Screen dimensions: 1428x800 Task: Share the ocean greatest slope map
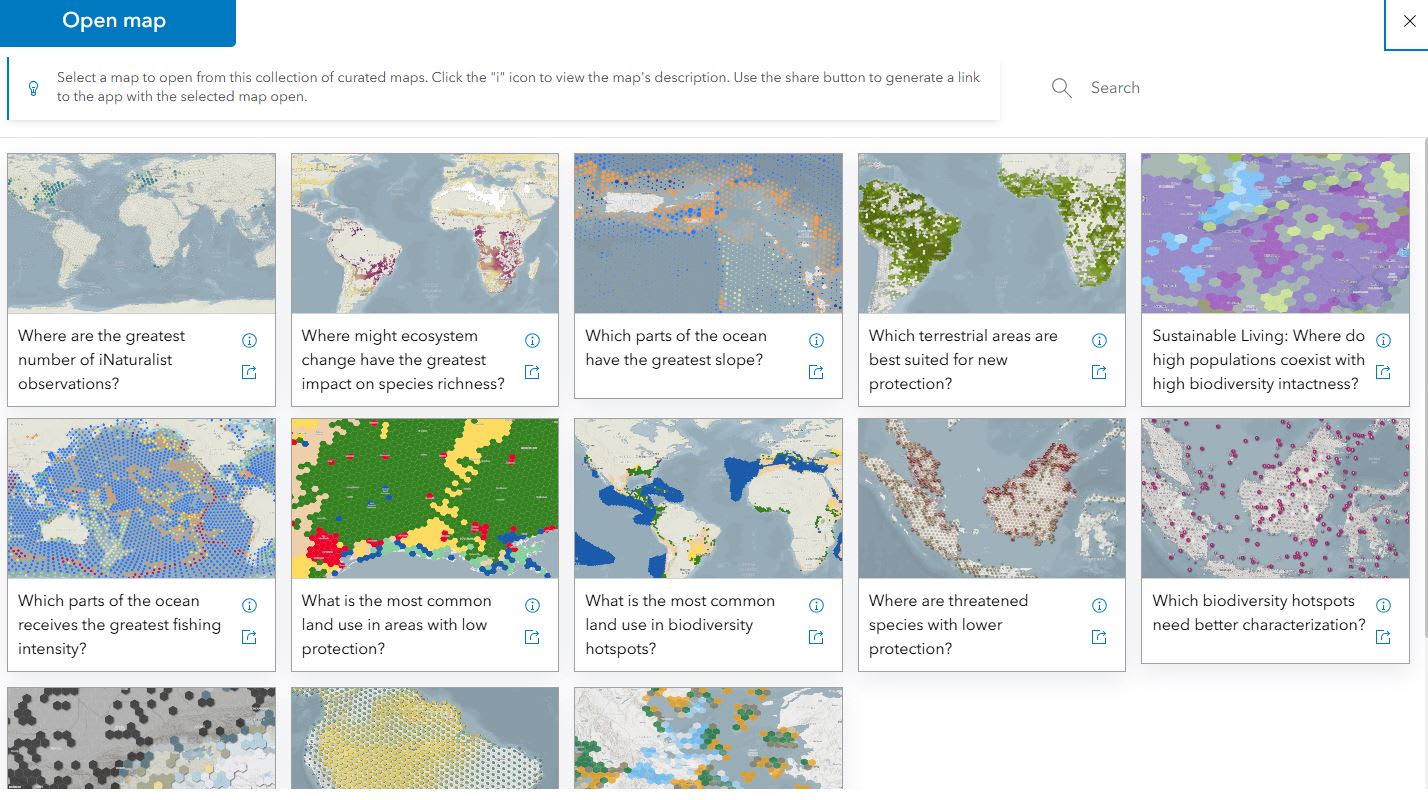816,372
